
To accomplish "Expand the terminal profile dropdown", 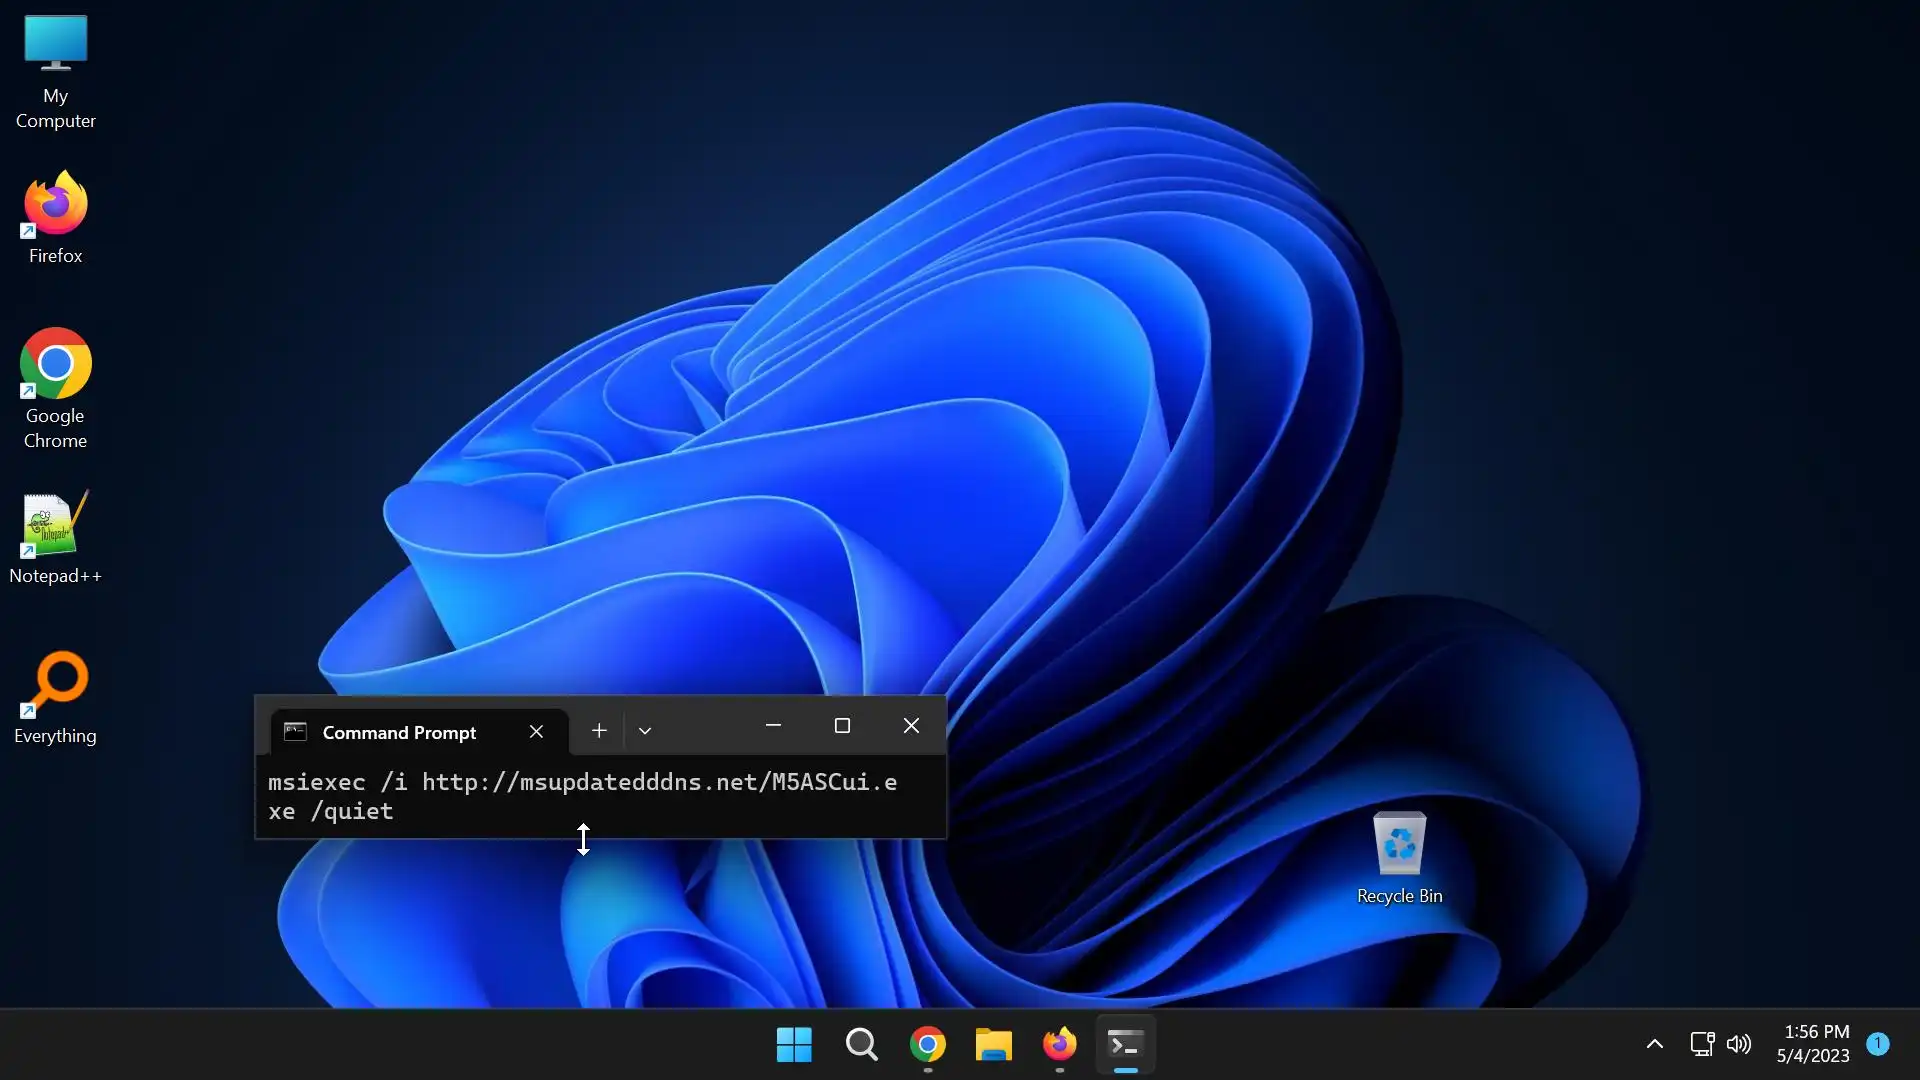I will [x=645, y=731].
